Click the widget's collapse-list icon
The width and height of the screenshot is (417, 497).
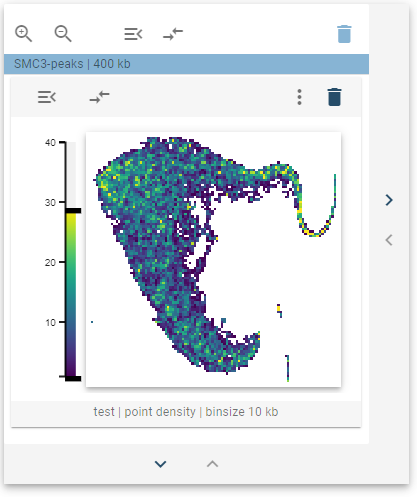[x=47, y=97]
